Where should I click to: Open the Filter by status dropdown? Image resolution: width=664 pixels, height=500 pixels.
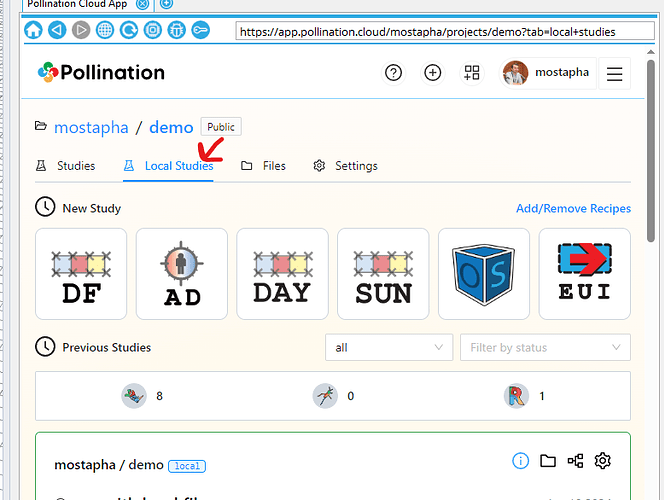[545, 348]
